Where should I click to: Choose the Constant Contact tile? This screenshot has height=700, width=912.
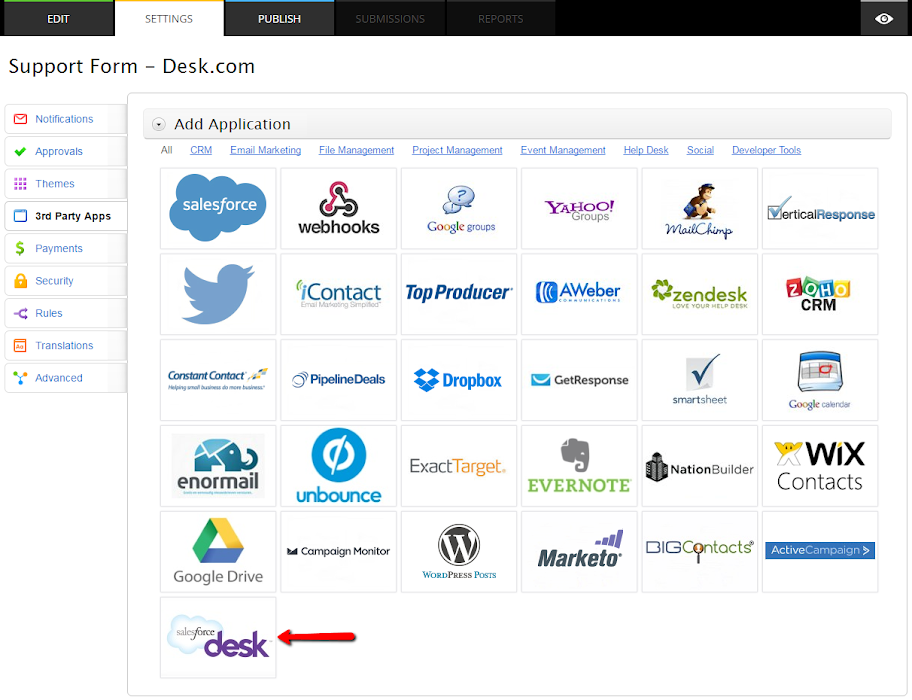[218, 380]
